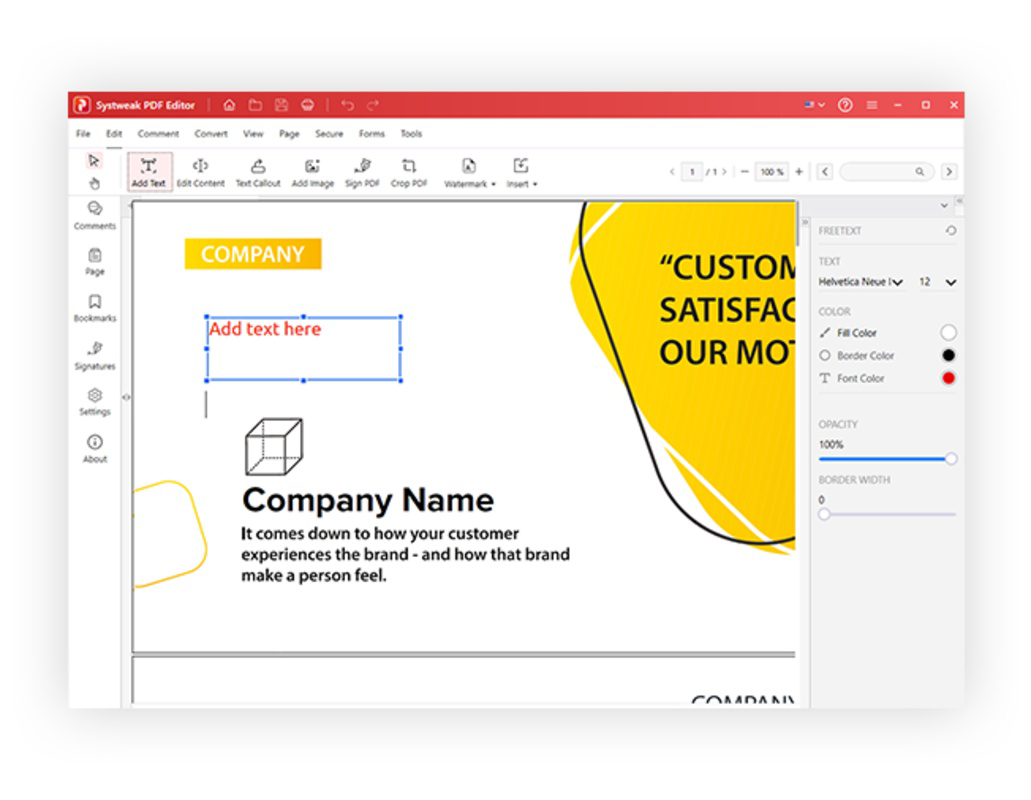This screenshot has height=800, width=1031.
Task: Click the Home icon in title bar
Action: click(x=229, y=105)
